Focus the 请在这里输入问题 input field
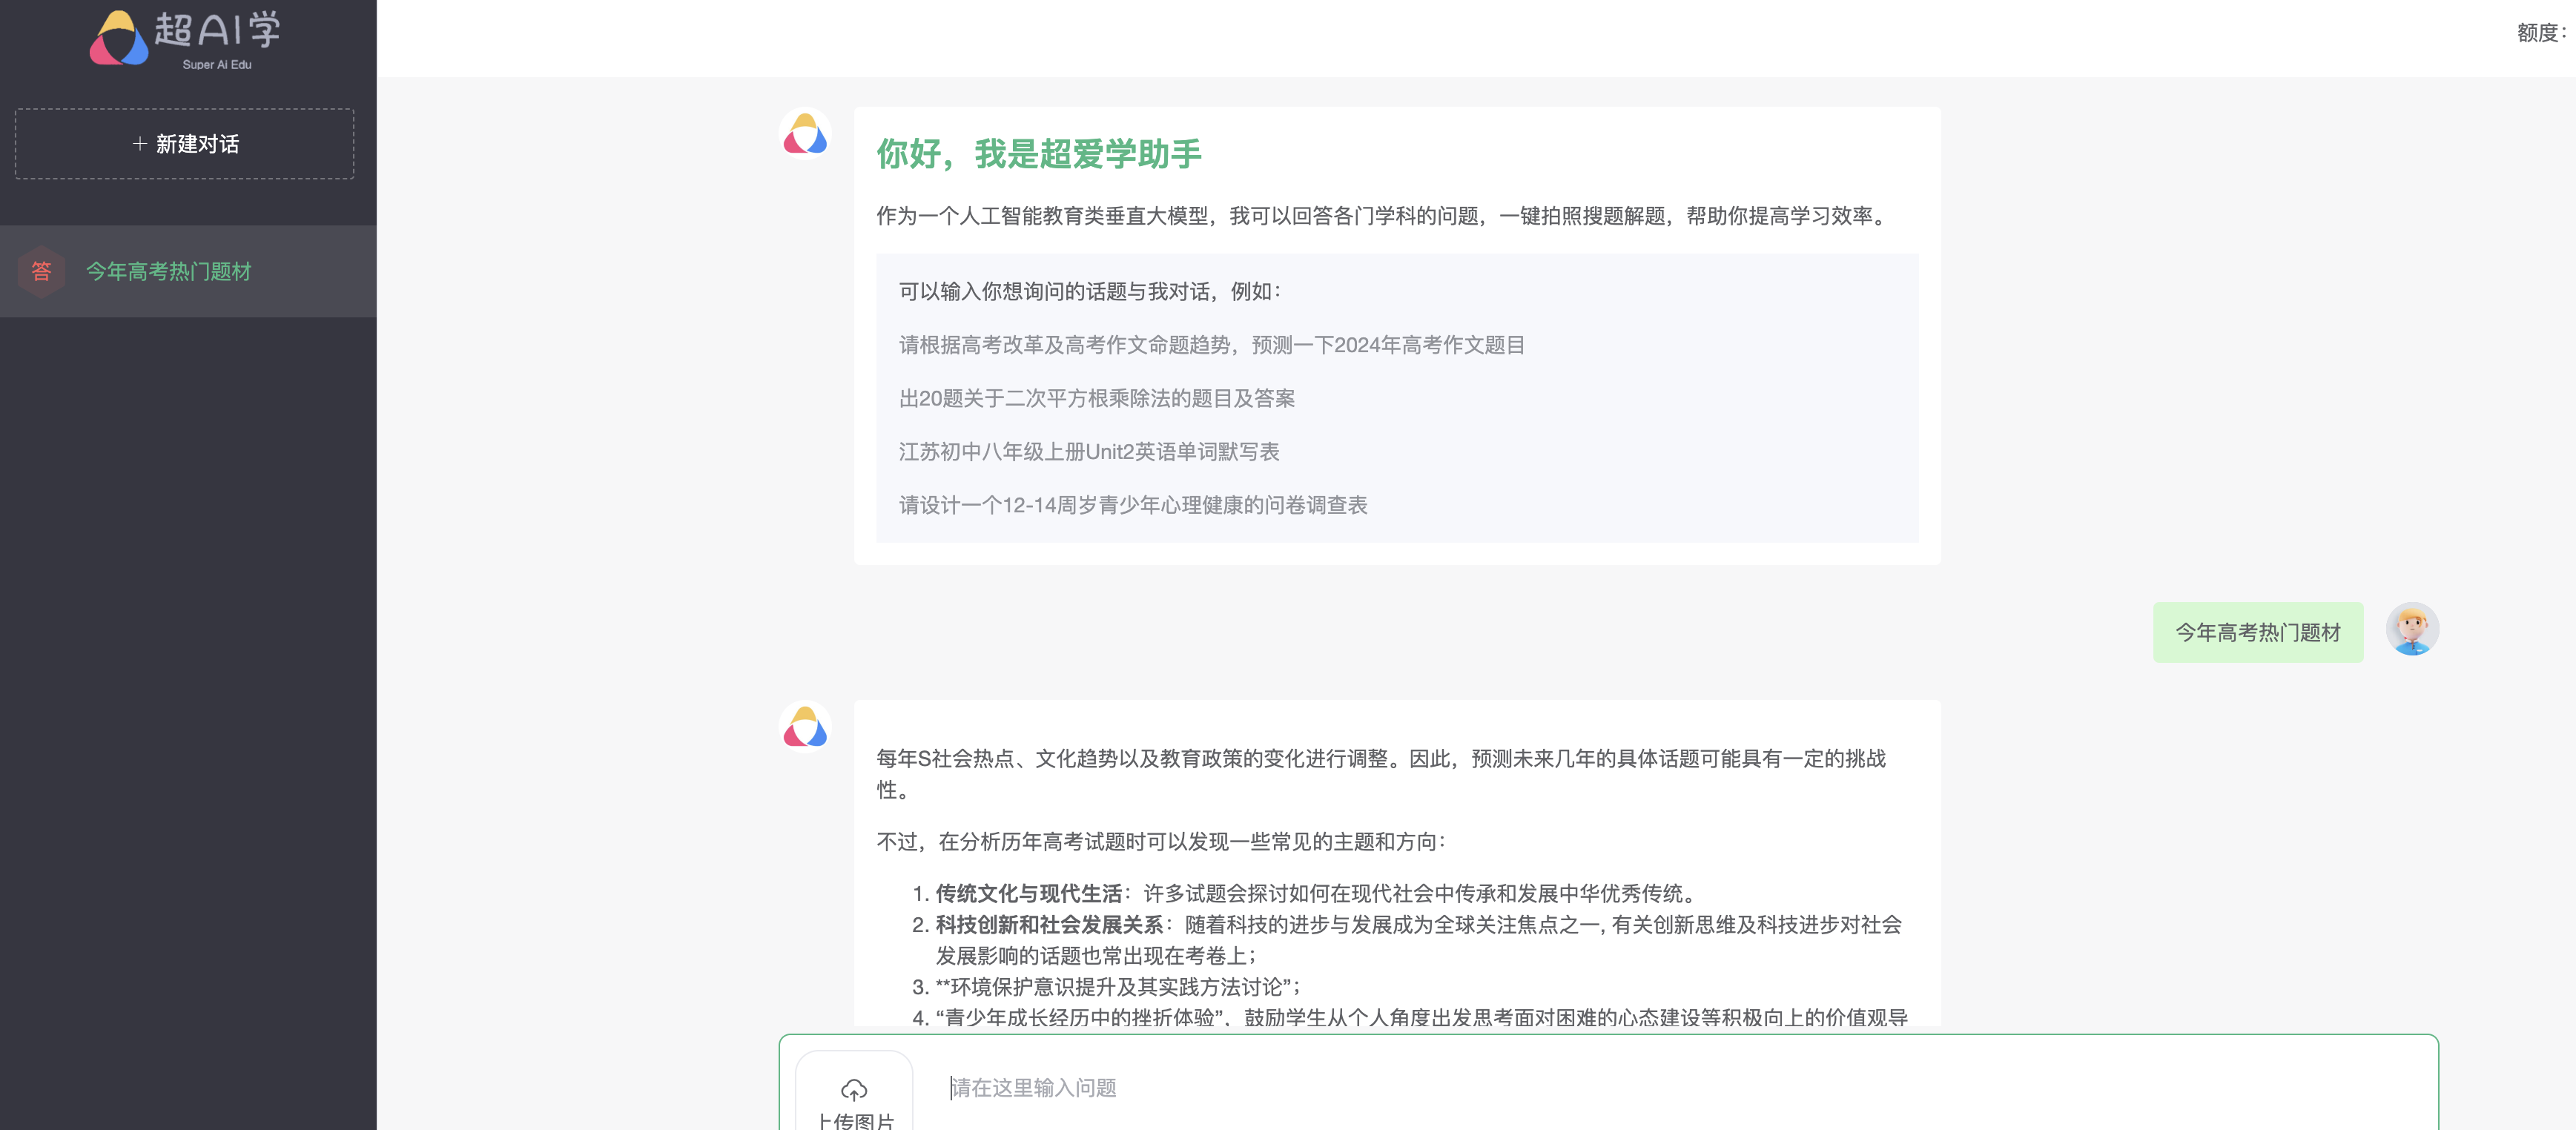Screen dimensions: 2576x1130 (1680, 1087)
